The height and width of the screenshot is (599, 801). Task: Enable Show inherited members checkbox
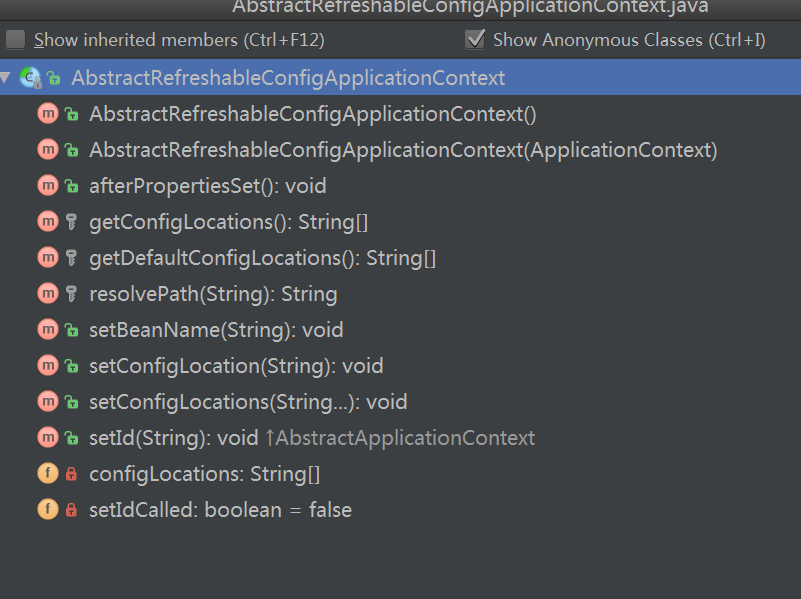click(x=15, y=40)
